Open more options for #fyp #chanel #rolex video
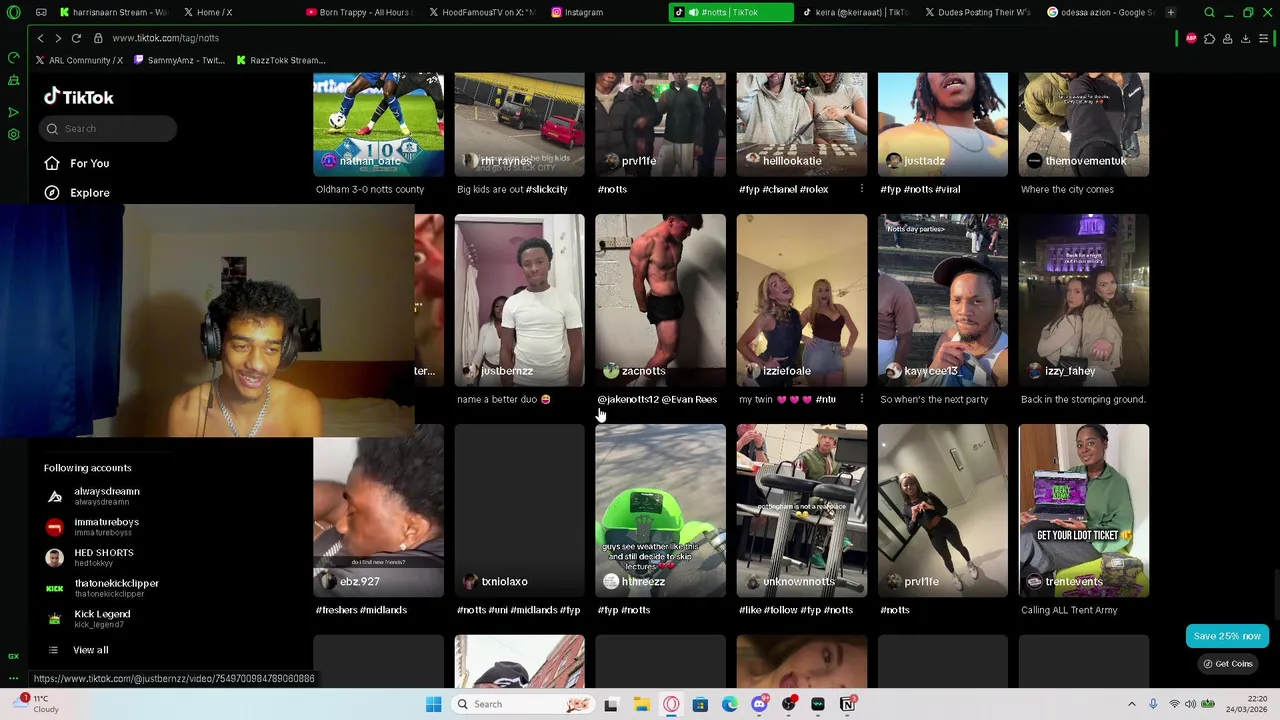This screenshot has height=720, width=1280. [x=861, y=189]
